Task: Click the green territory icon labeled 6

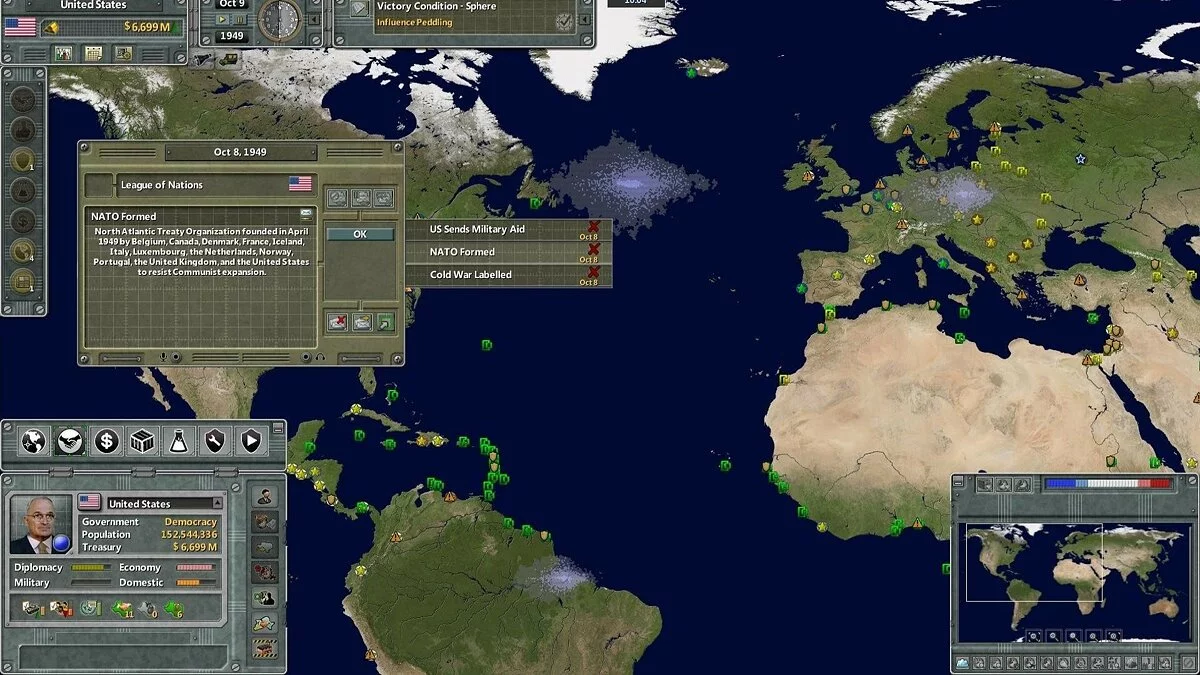Action: tap(173, 609)
